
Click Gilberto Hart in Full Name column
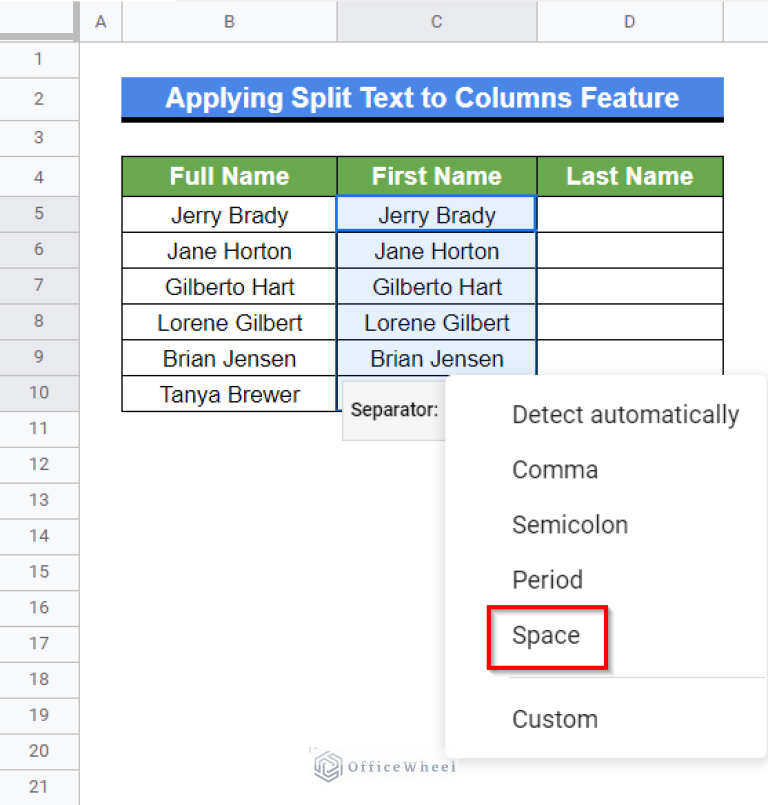tap(229, 287)
